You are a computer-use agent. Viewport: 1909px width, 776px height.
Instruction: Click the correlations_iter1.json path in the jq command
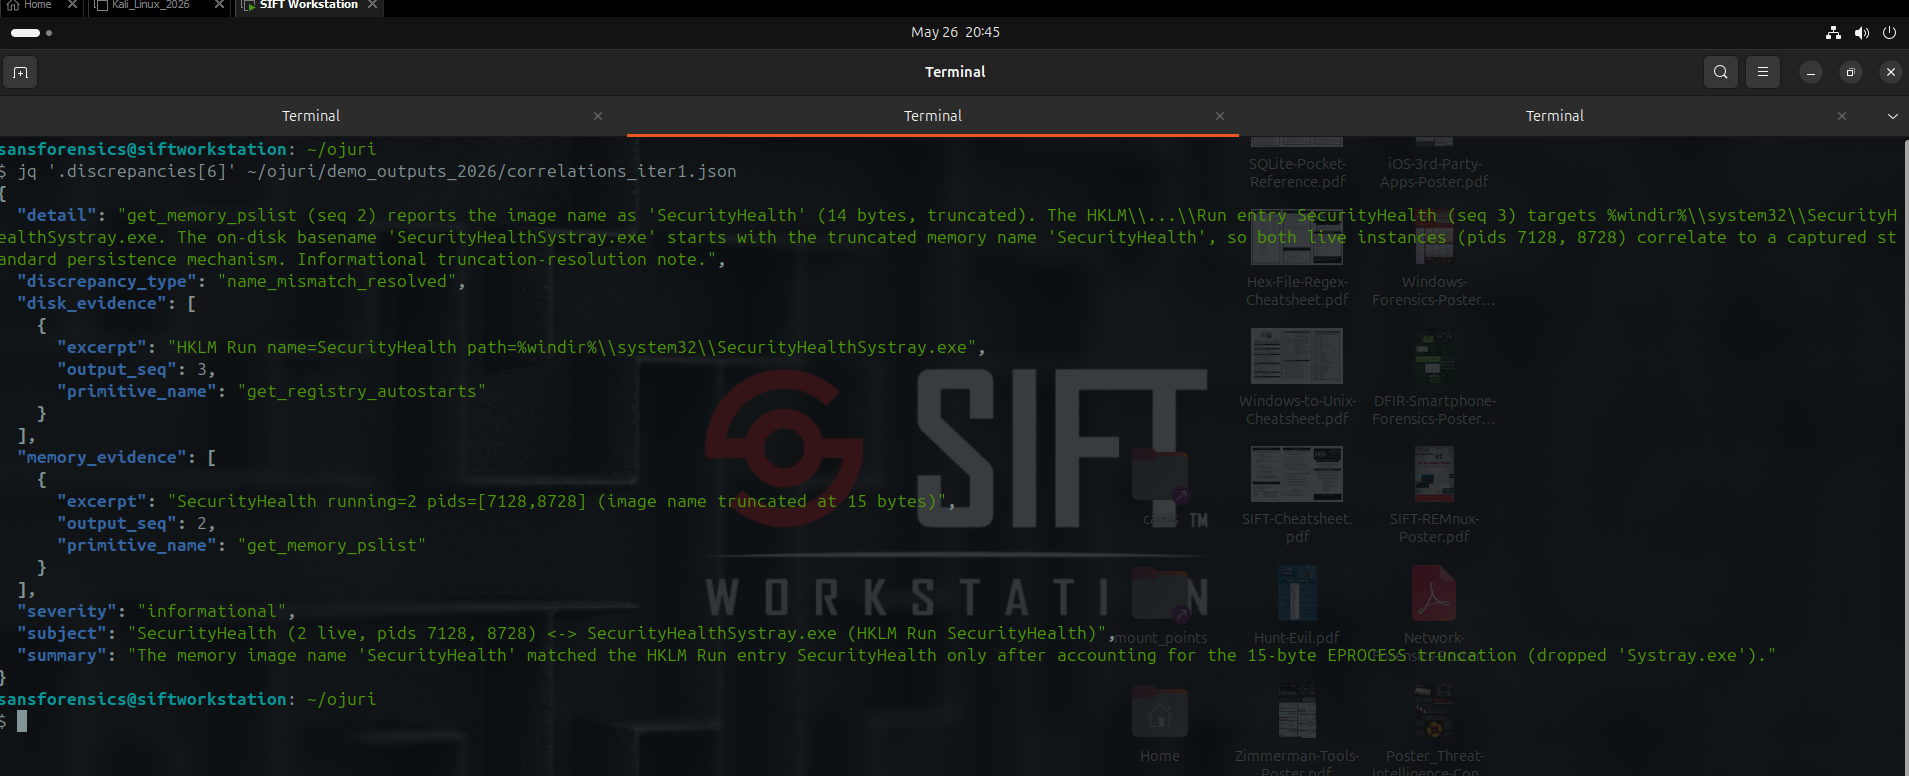(x=492, y=172)
